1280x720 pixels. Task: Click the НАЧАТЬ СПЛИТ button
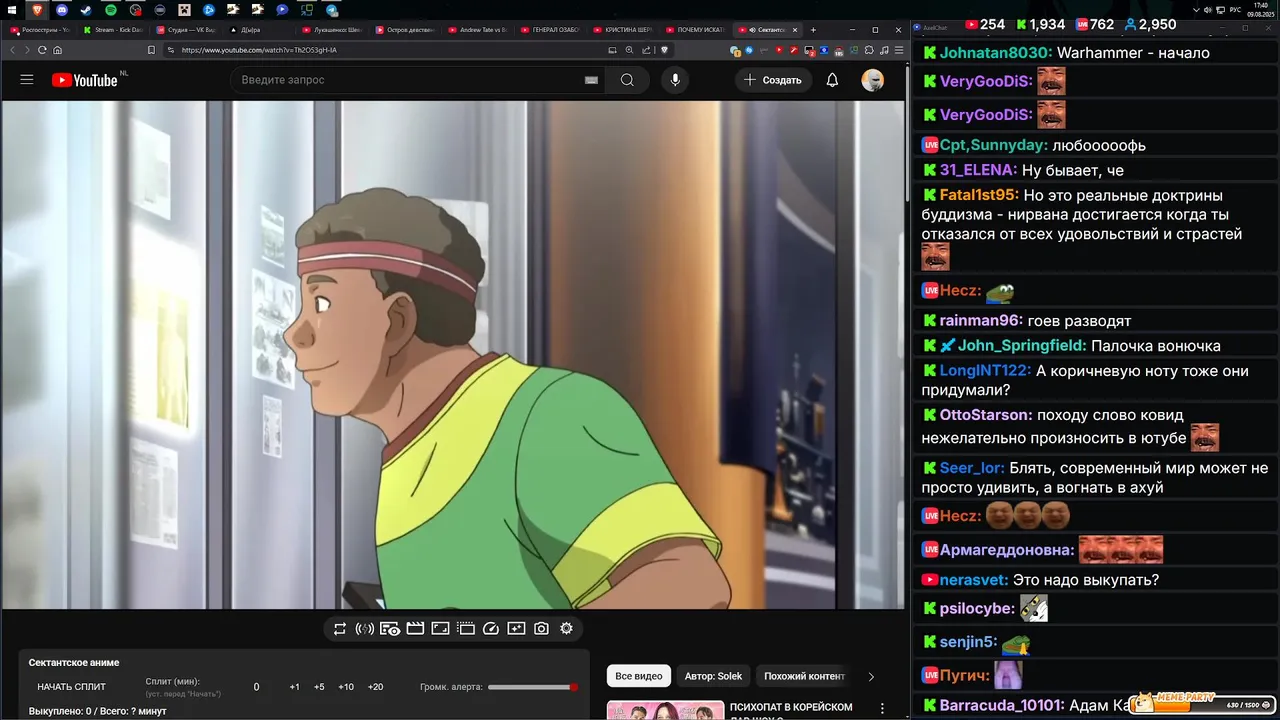pyautogui.click(x=72, y=687)
